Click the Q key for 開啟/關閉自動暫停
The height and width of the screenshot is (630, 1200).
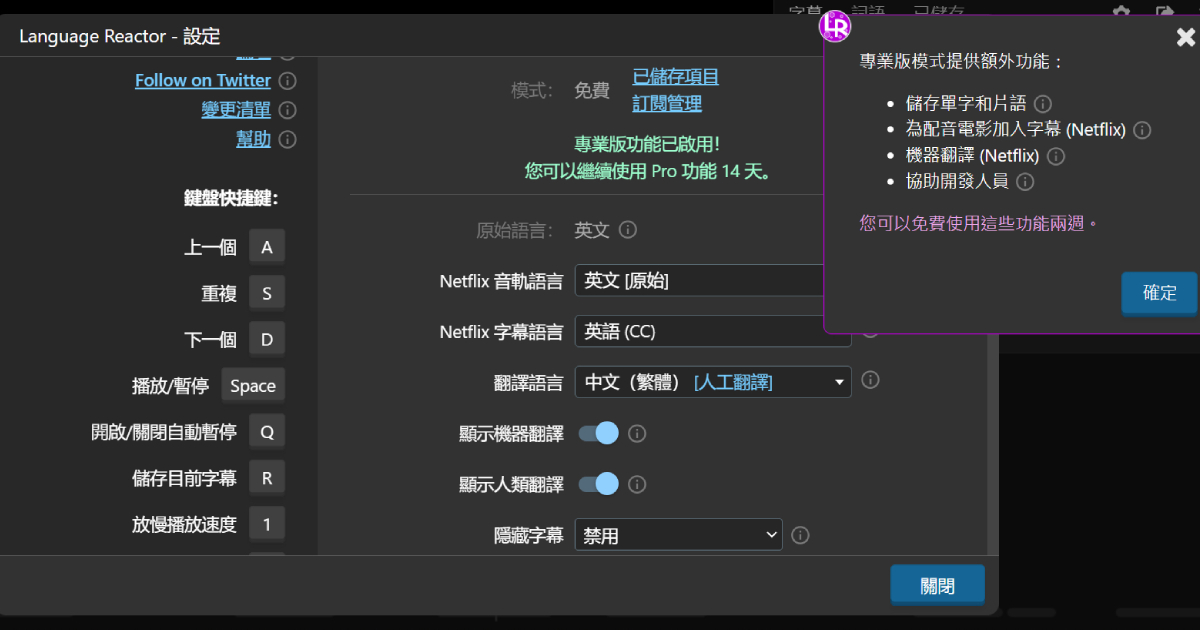(267, 432)
